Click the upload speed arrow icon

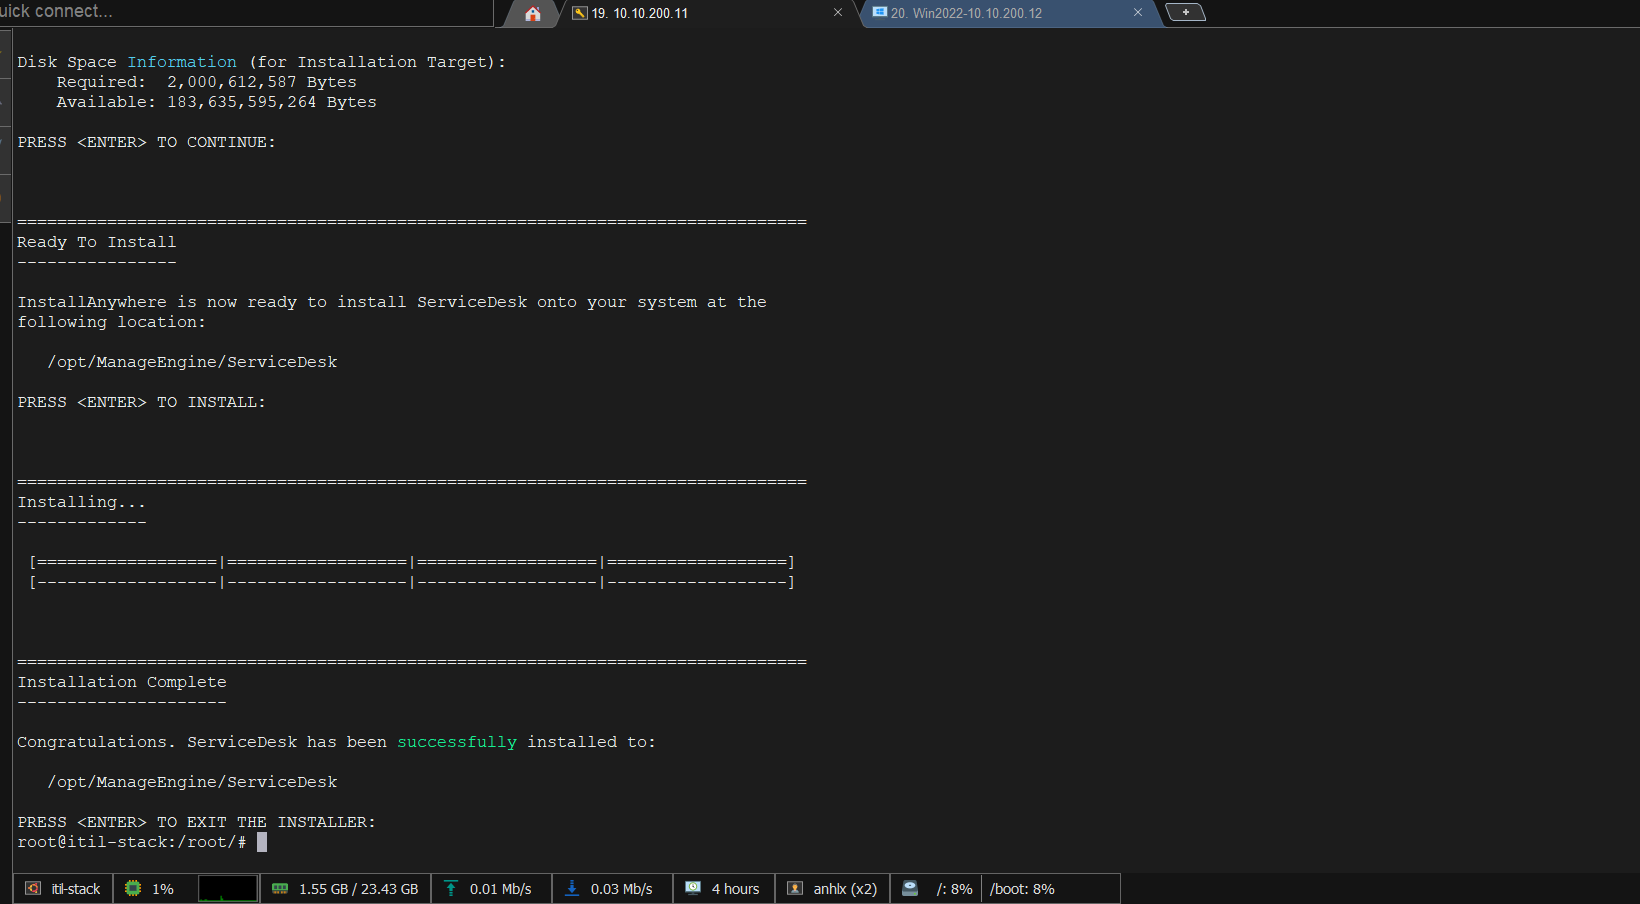point(451,888)
